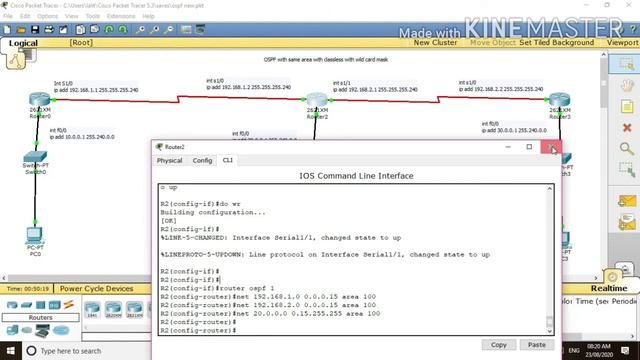This screenshot has width=640, height=360.
Task: Open the Custom Devices Dialog icon
Action: point(200,29)
